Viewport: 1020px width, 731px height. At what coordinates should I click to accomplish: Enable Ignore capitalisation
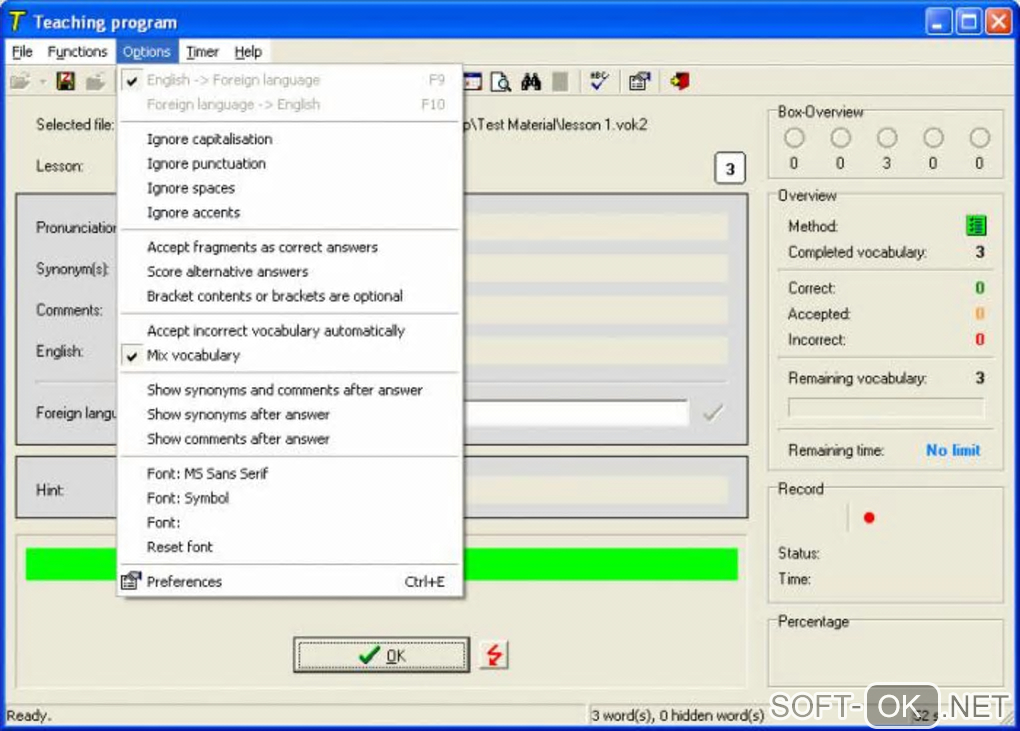pyautogui.click(x=290, y=139)
